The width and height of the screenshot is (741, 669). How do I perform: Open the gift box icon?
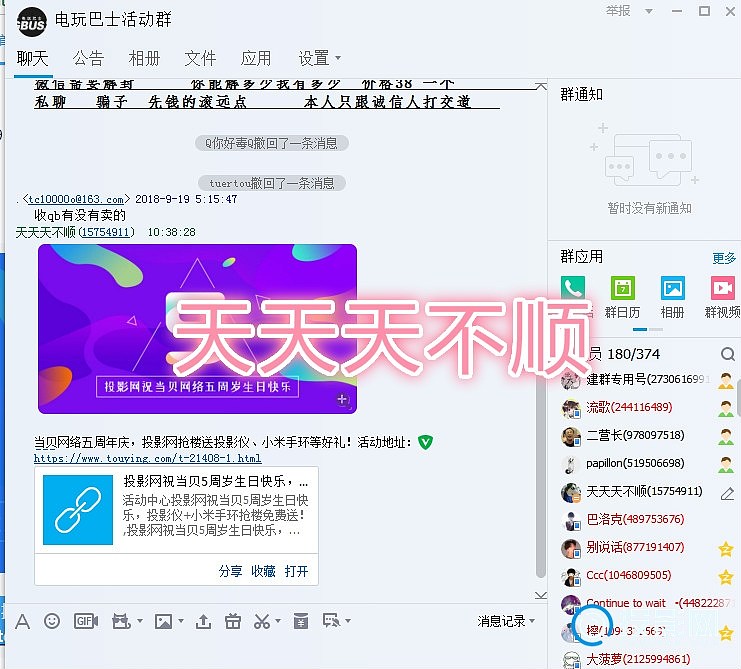[233, 621]
